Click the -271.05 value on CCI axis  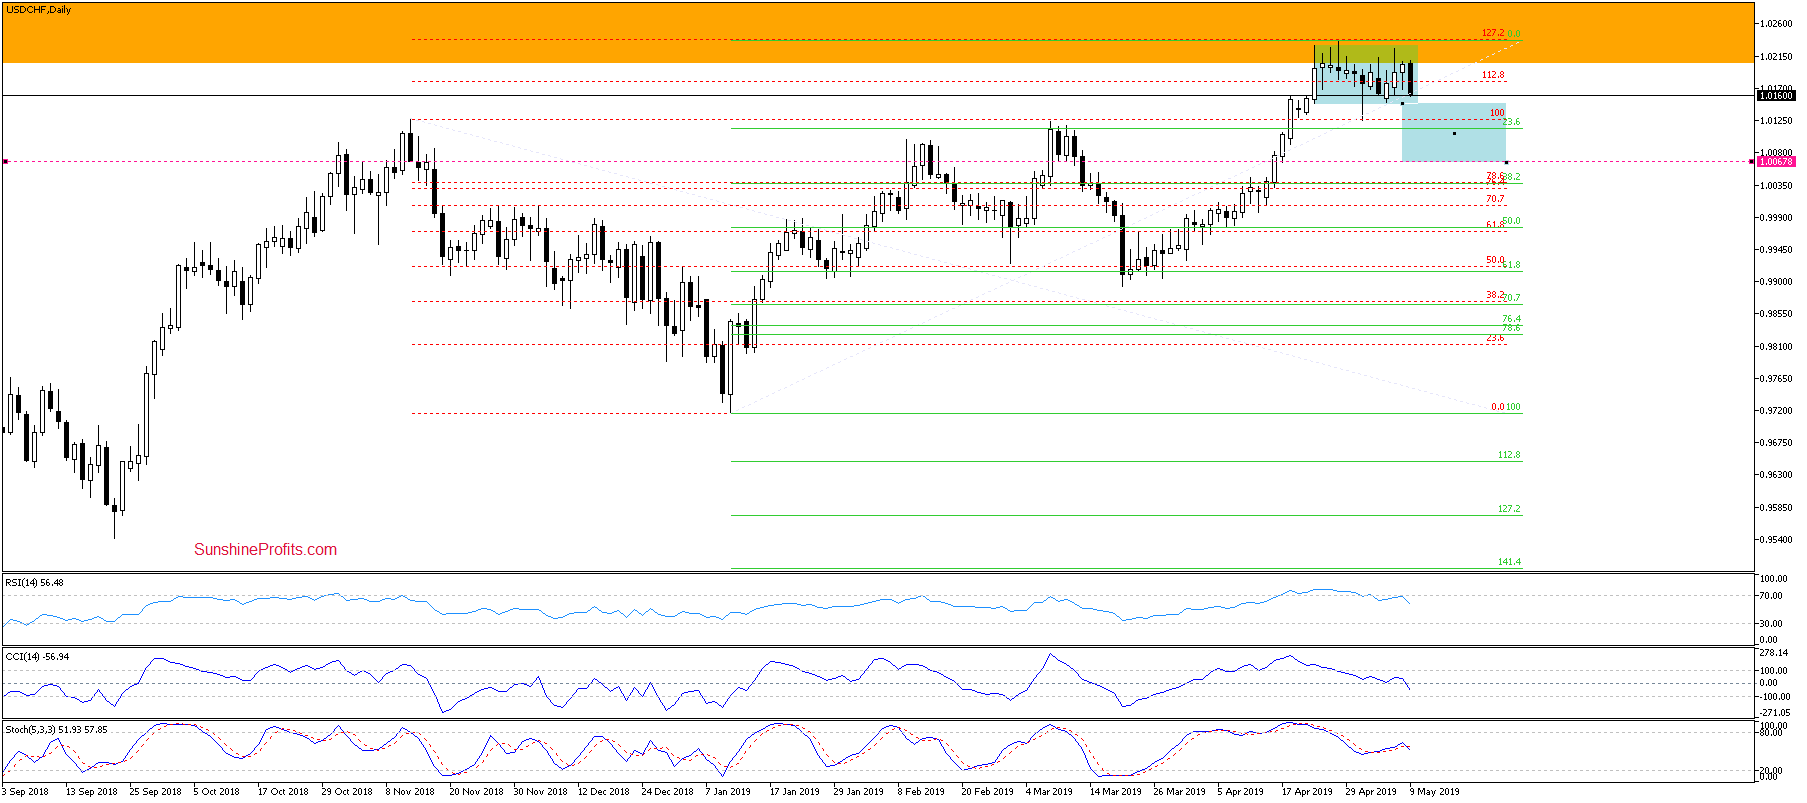(1774, 713)
